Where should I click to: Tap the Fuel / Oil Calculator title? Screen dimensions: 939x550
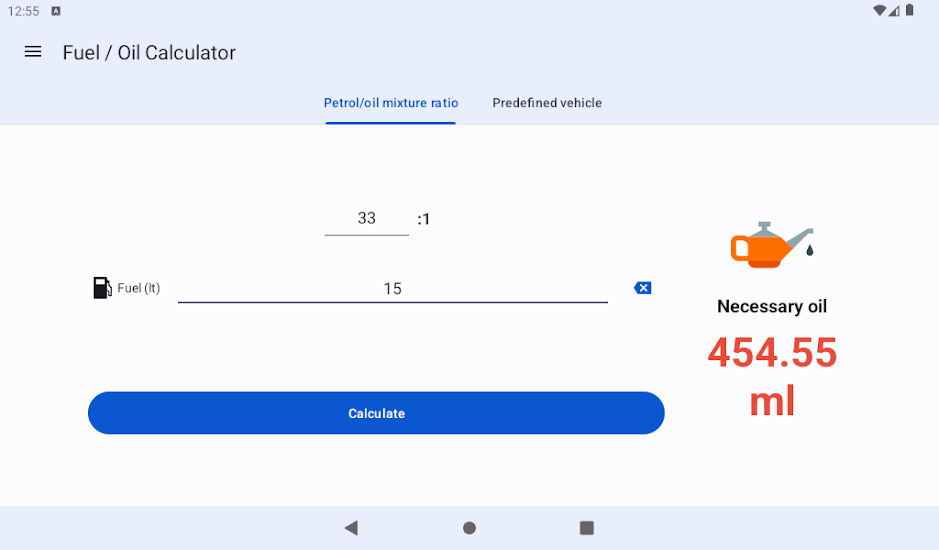pos(149,53)
